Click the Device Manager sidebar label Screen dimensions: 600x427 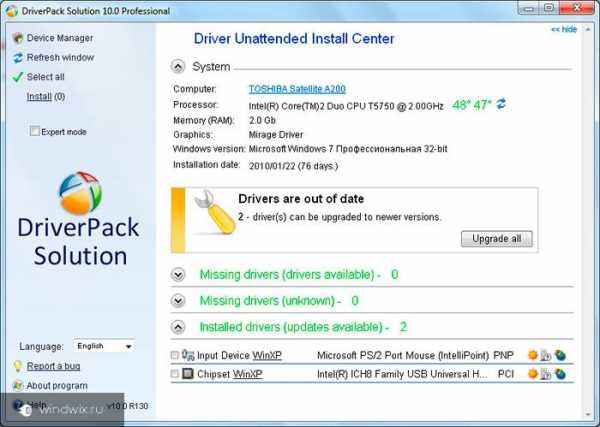tap(60, 38)
